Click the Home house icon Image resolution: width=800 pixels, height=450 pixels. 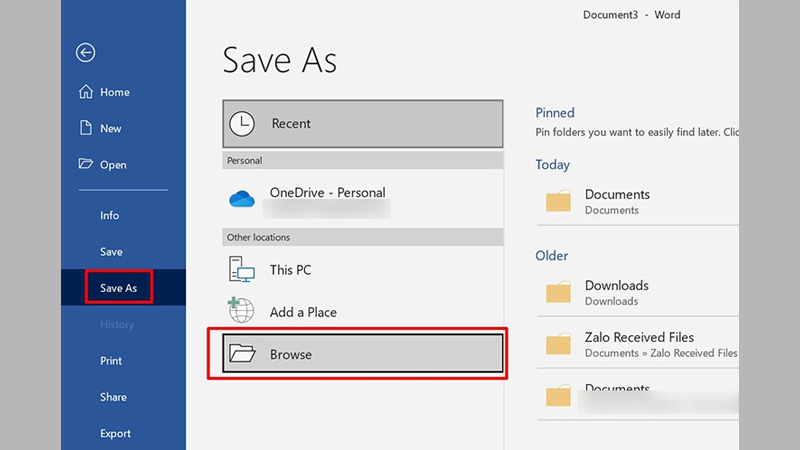pyautogui.click(x=86, y=92)
